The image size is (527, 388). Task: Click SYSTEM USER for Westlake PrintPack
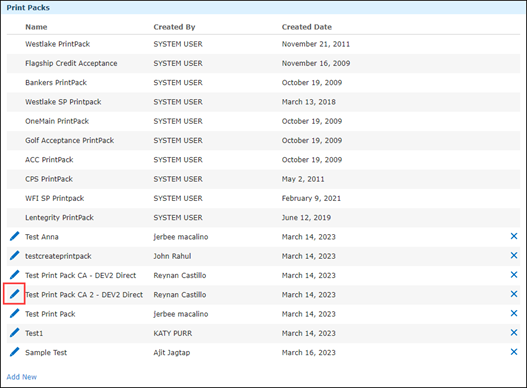pyautogui.click(x=178, y=44)
